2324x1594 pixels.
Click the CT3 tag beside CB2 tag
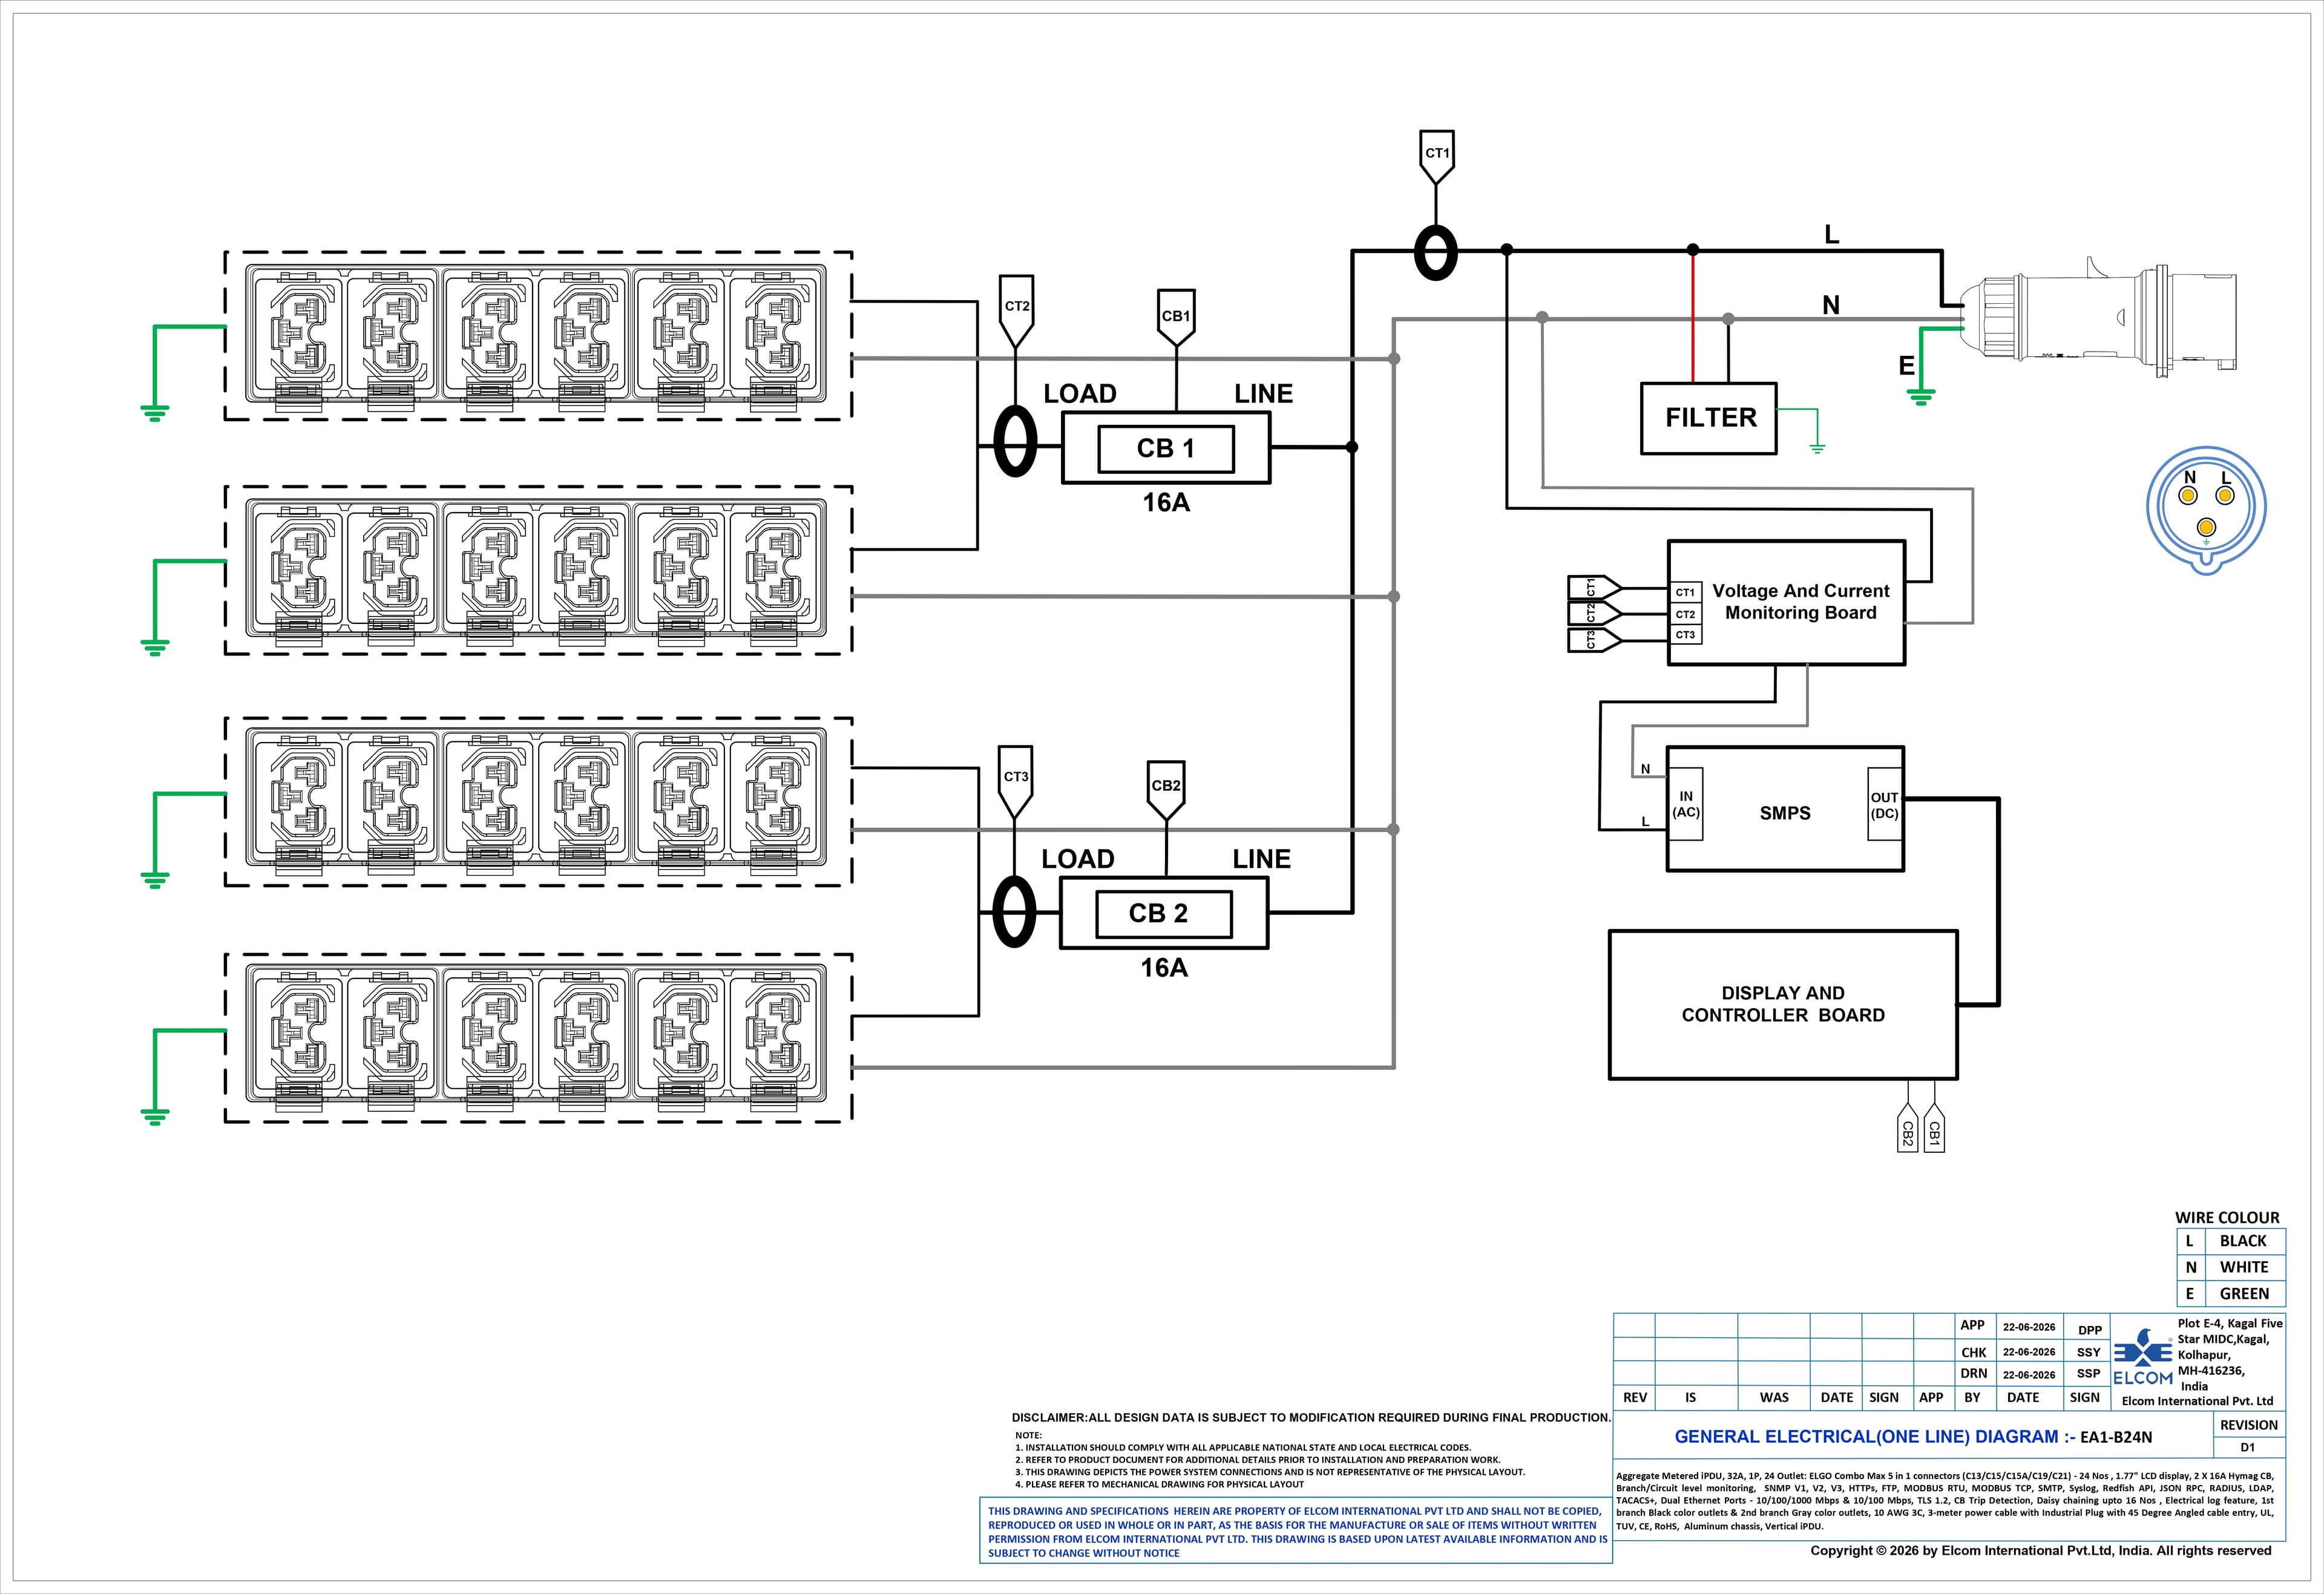(1016, 781)
